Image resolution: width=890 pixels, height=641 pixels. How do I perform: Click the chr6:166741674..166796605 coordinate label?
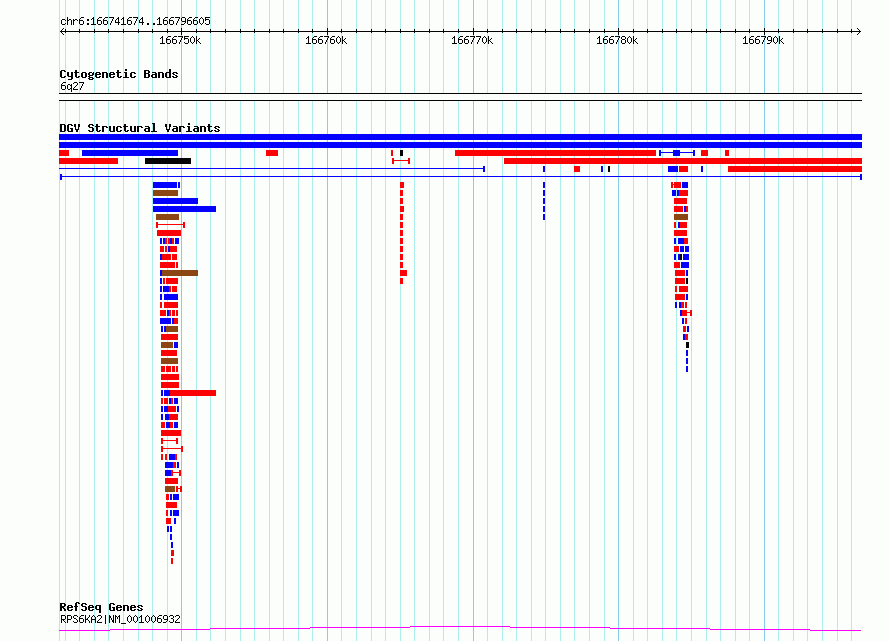tap(135, 21)
